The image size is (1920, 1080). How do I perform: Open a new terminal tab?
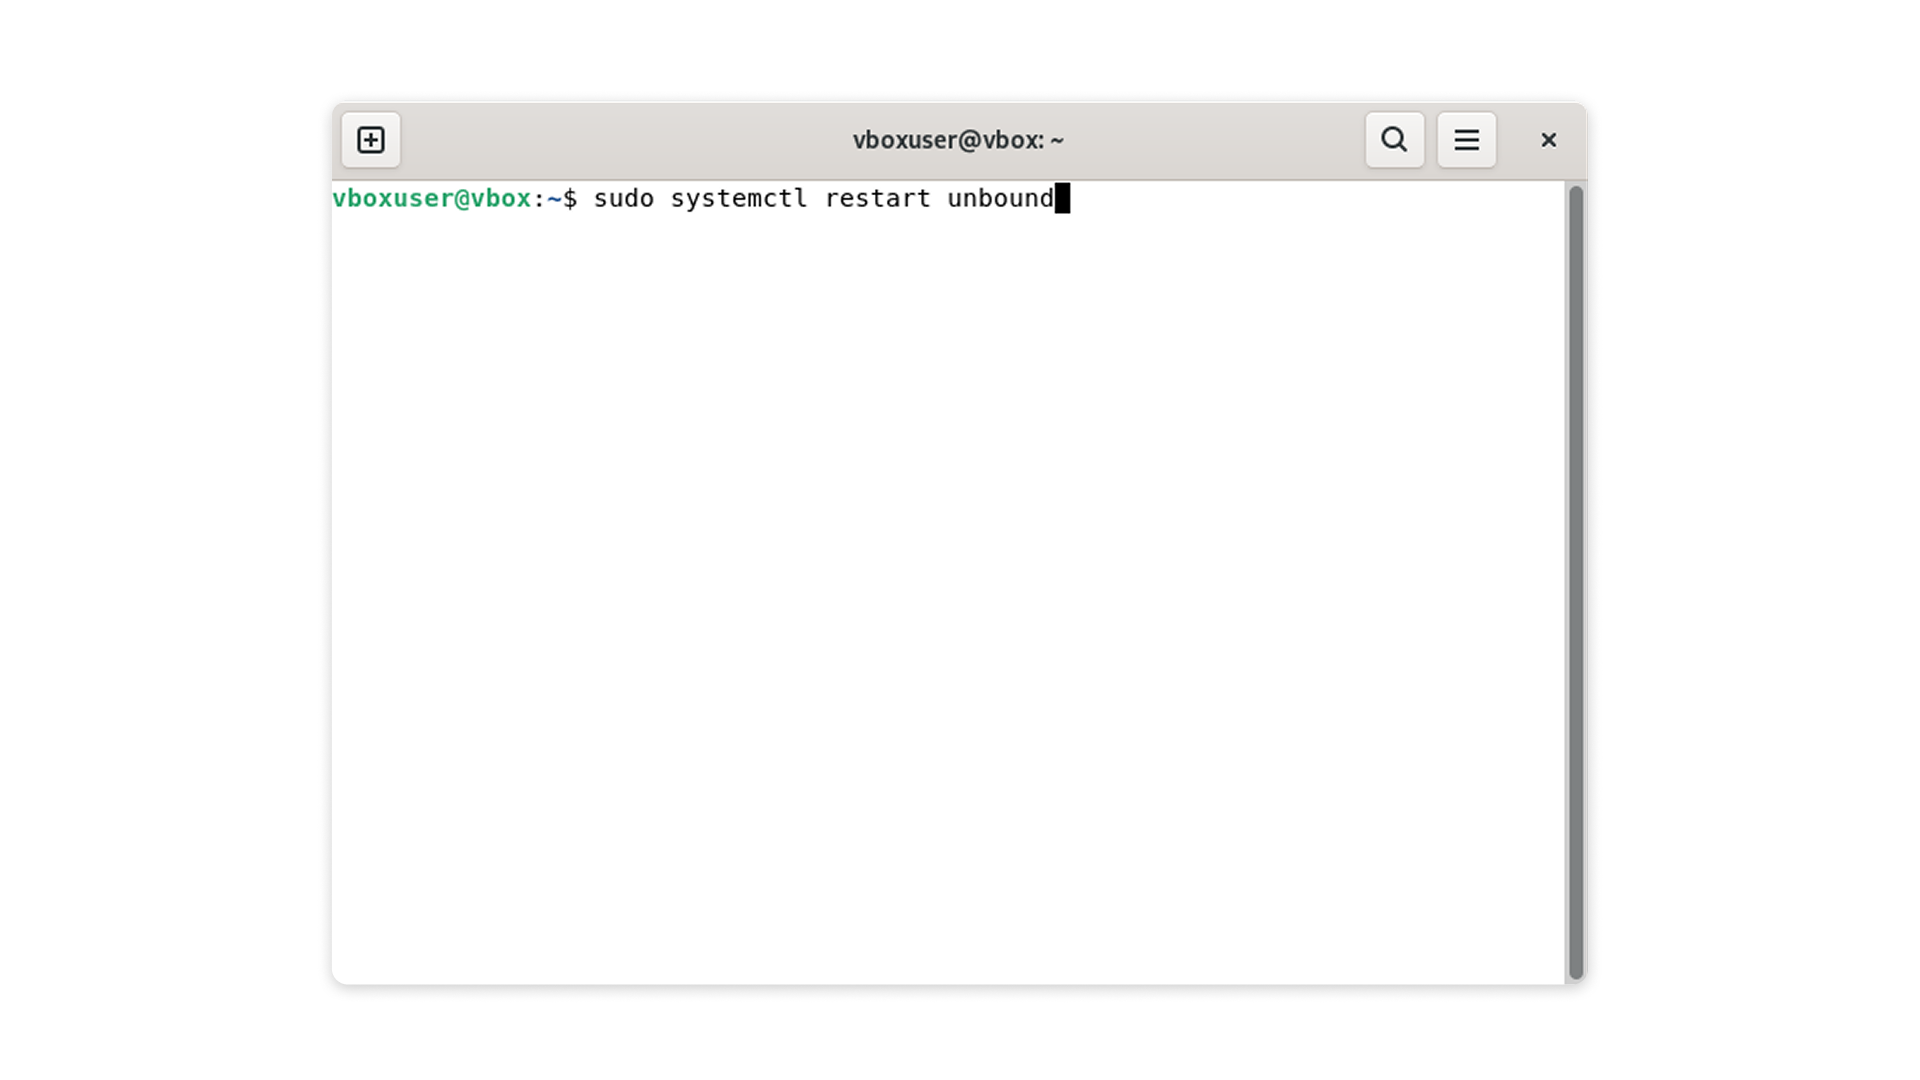(371, 140)
